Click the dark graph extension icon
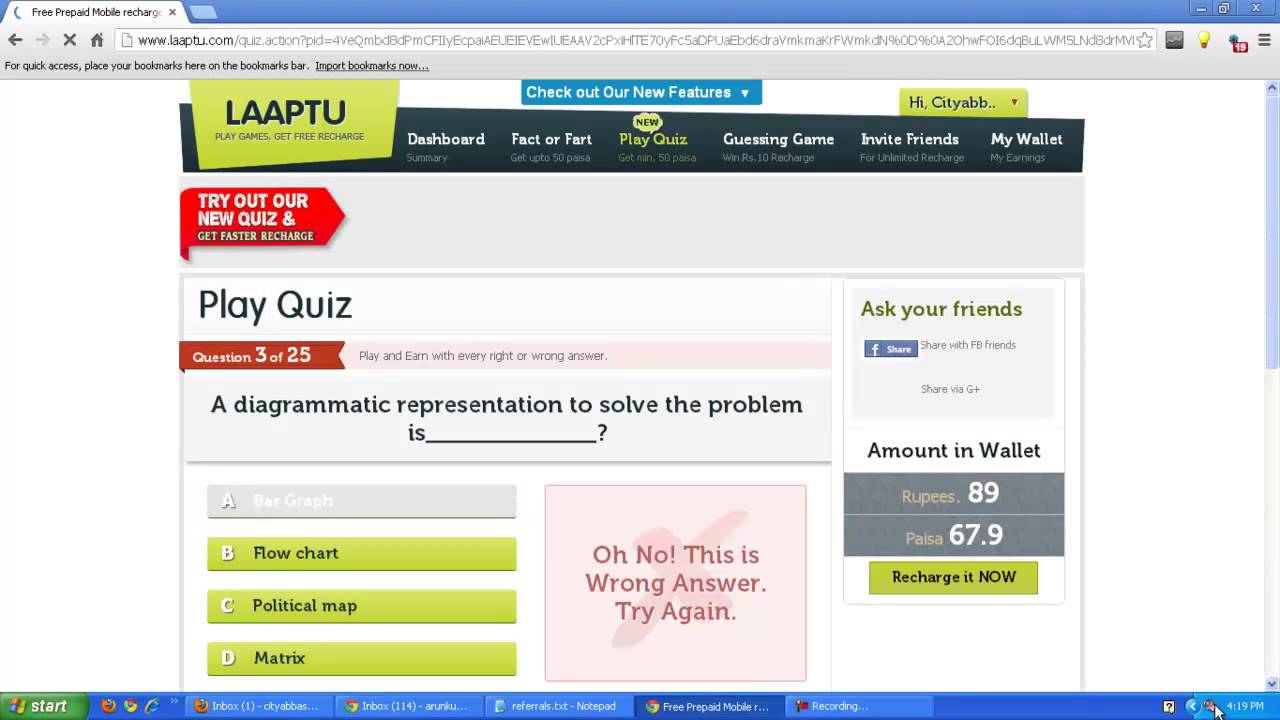The height and width of the screenshot is (720, 1280). click(x=1174, y=40)
